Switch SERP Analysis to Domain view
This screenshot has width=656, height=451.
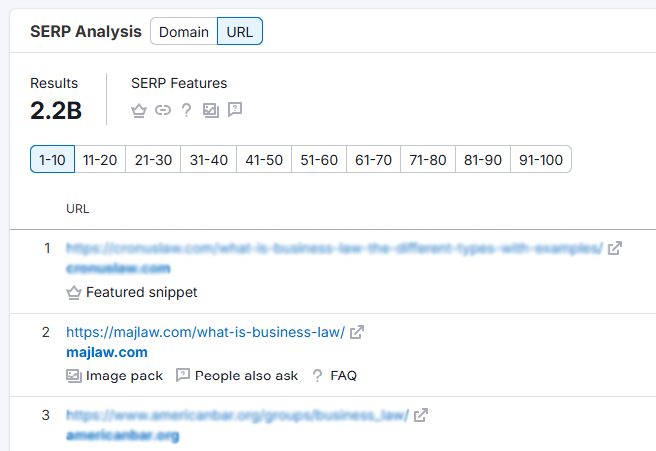pyautogui.click(x=184, y=31)
